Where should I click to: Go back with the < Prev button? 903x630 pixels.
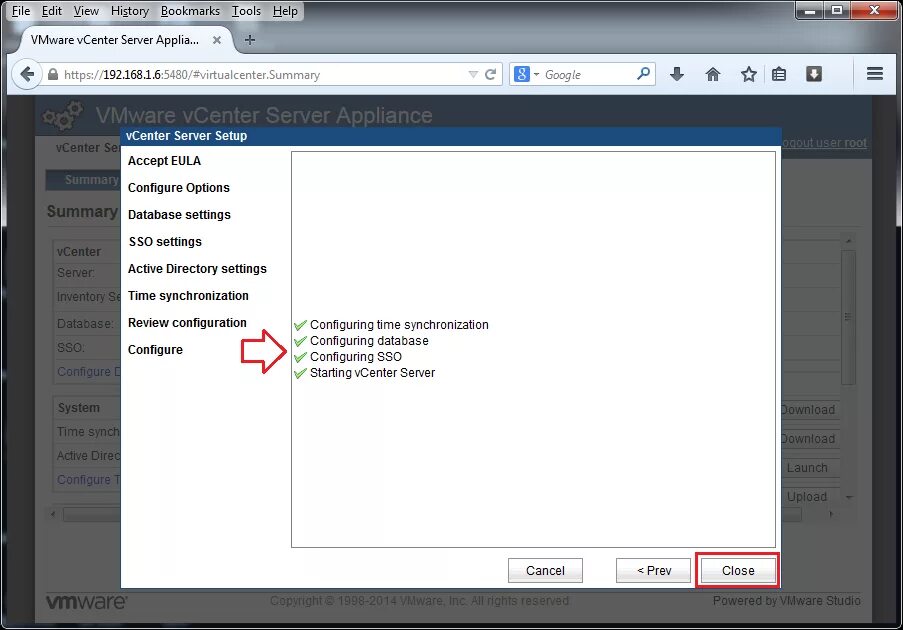coord(653,570)
